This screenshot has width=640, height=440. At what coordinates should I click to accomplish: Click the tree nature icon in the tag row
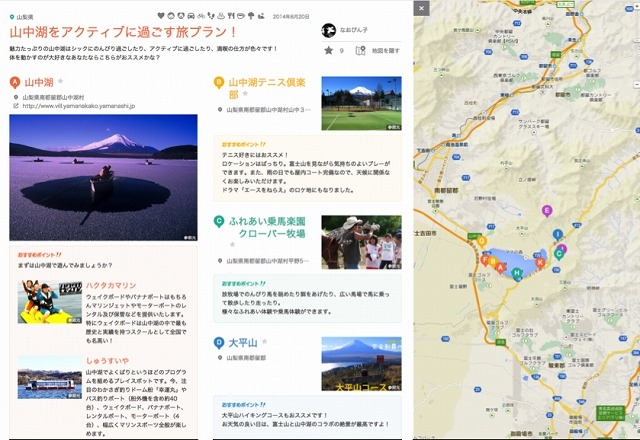click(251, 16)
